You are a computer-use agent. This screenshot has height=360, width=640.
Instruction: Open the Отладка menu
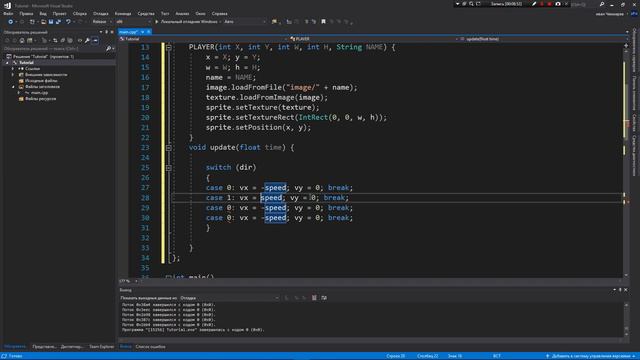(100, 13)
